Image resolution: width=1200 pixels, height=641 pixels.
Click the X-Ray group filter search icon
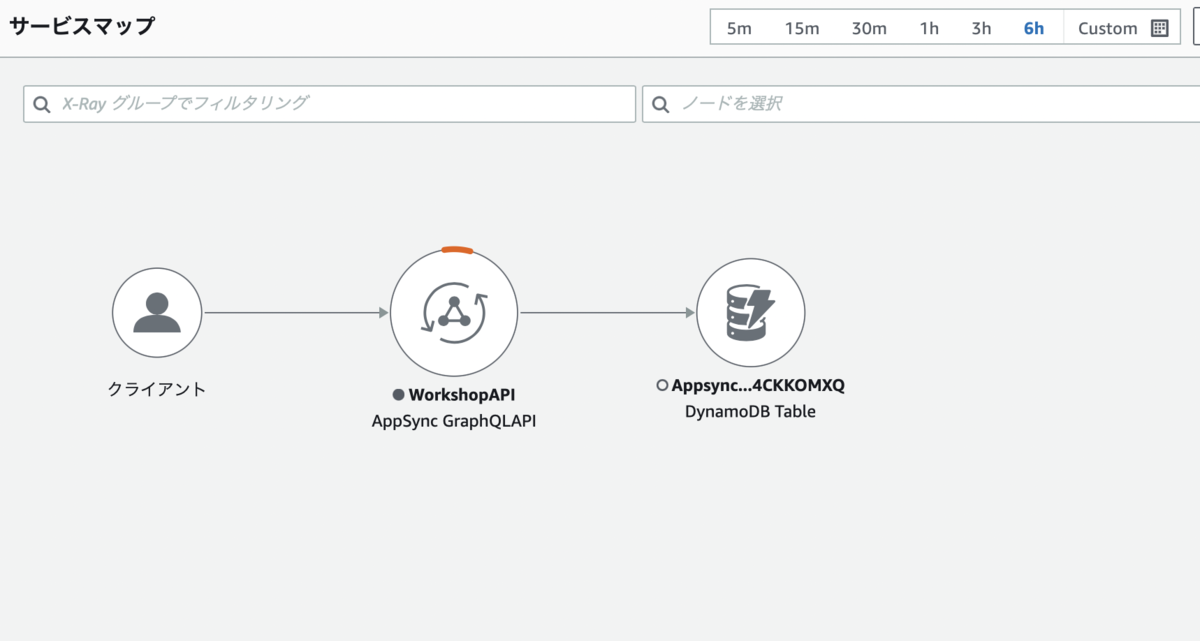(x=42, y=103)
